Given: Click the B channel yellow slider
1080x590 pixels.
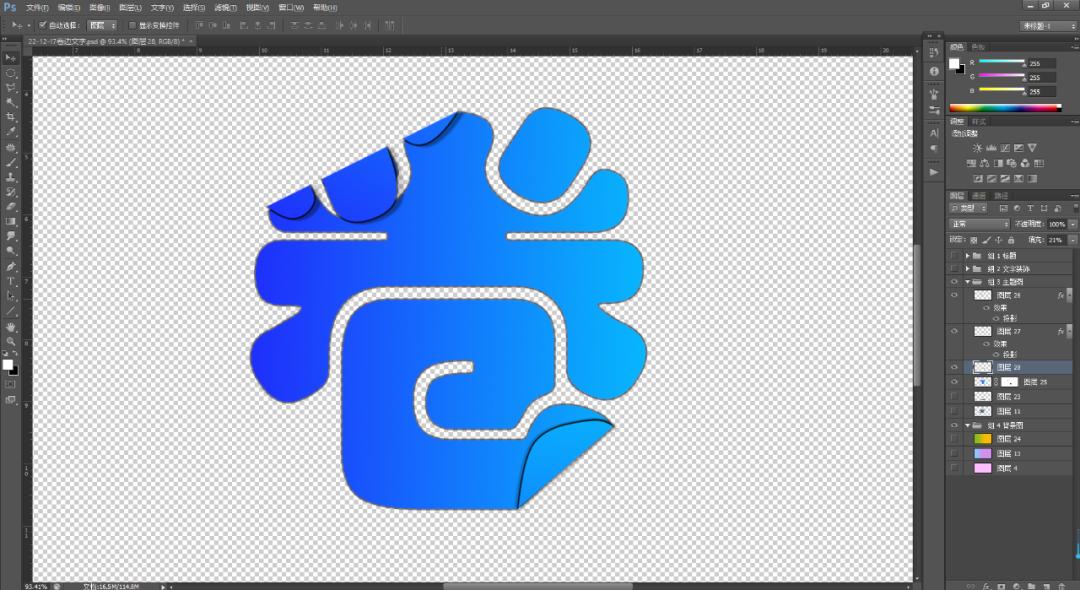Looking at the screenshot, I should [1001, 90].
